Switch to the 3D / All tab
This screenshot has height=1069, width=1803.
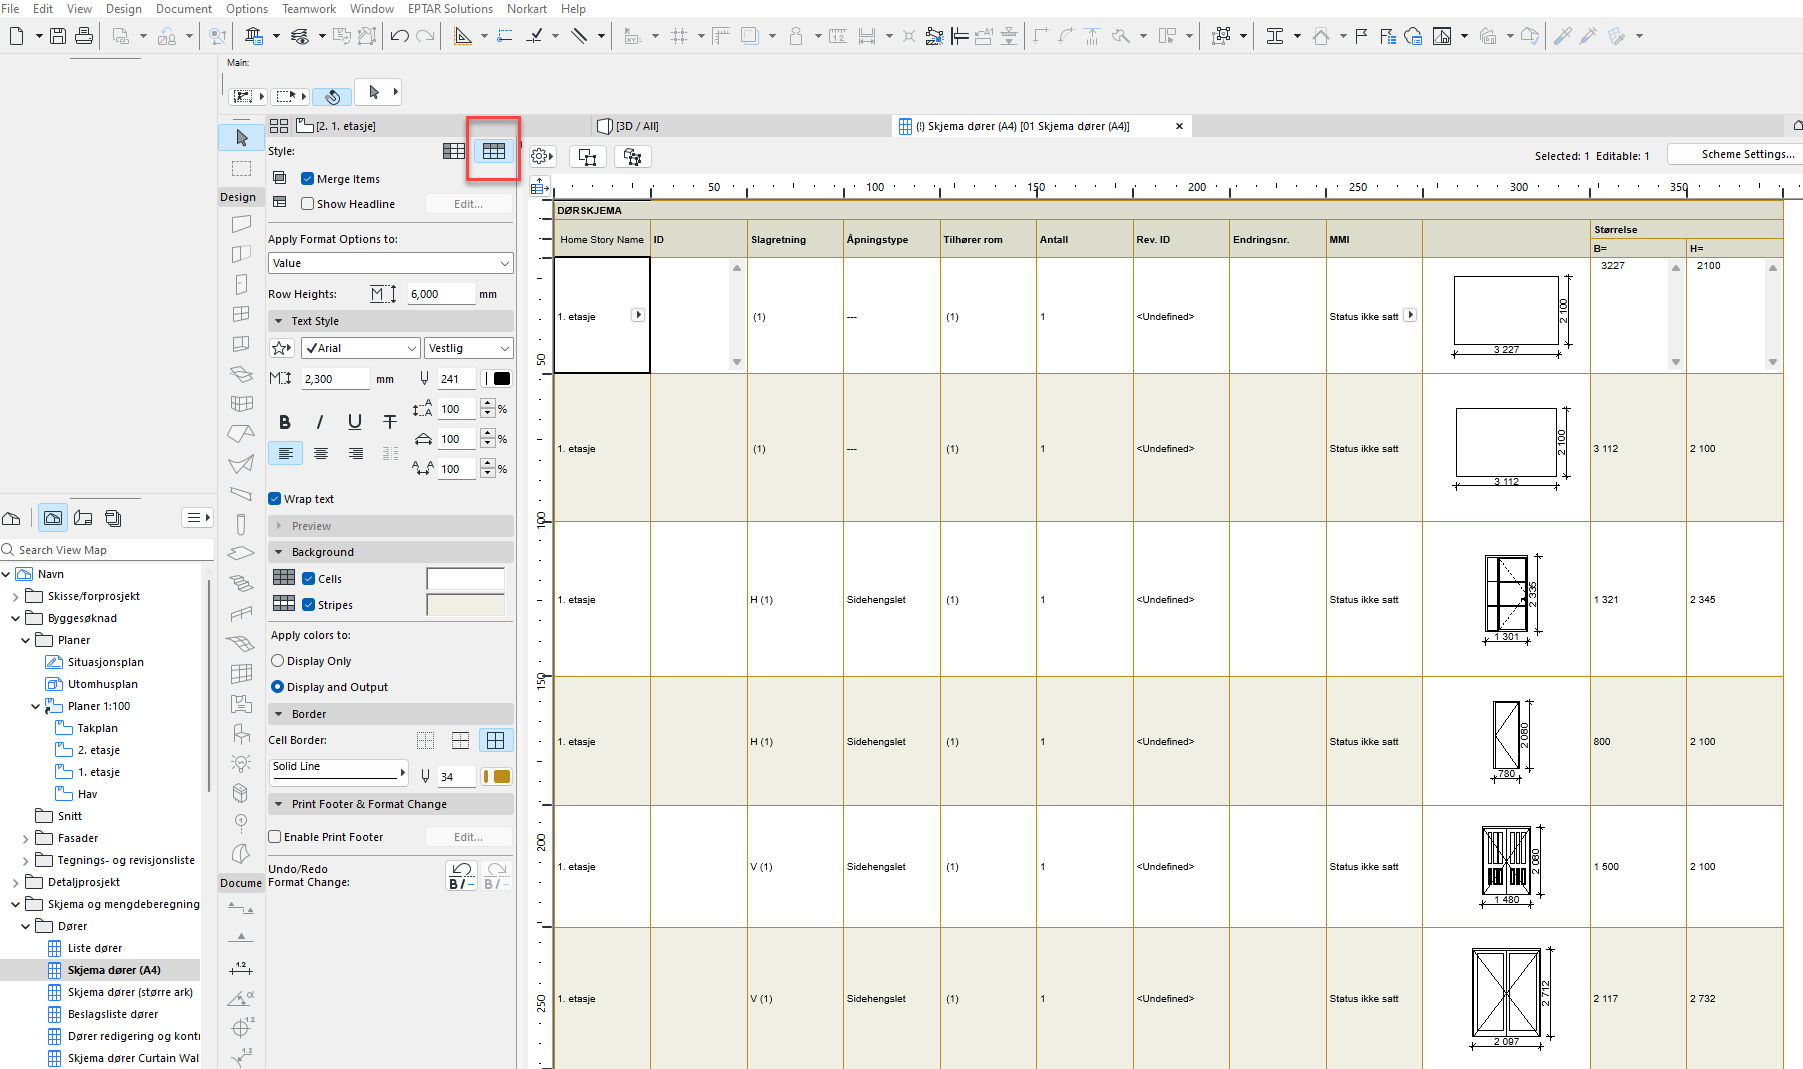[x=636, y=126]
